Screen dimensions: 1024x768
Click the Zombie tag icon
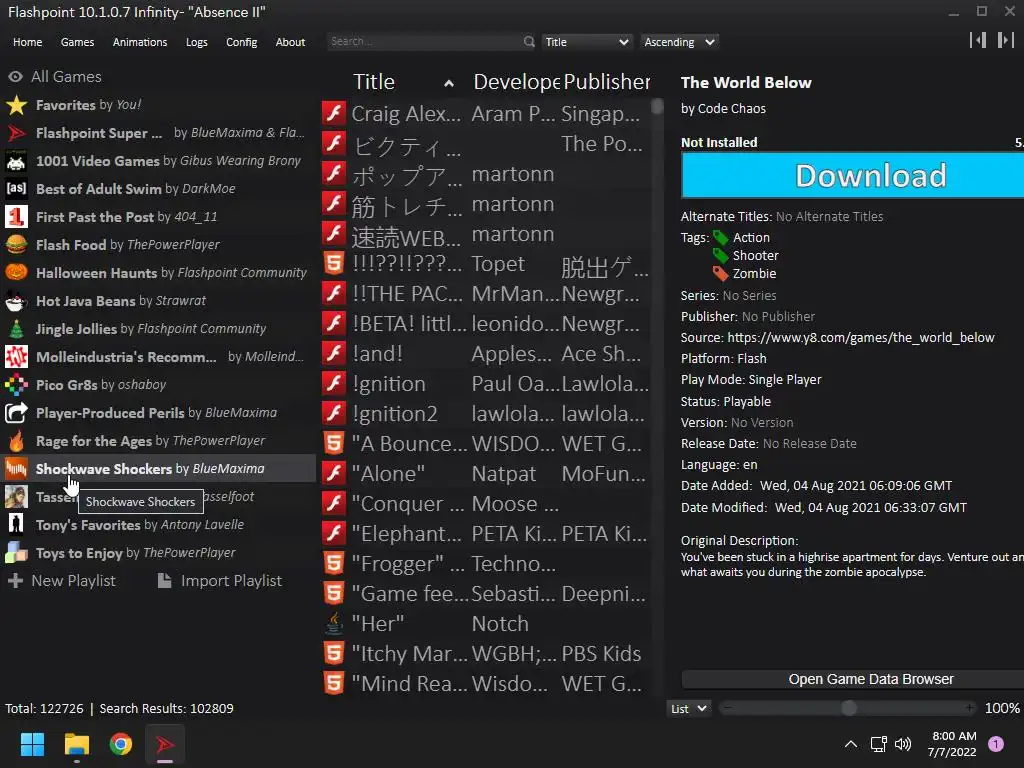pos(720,274)
